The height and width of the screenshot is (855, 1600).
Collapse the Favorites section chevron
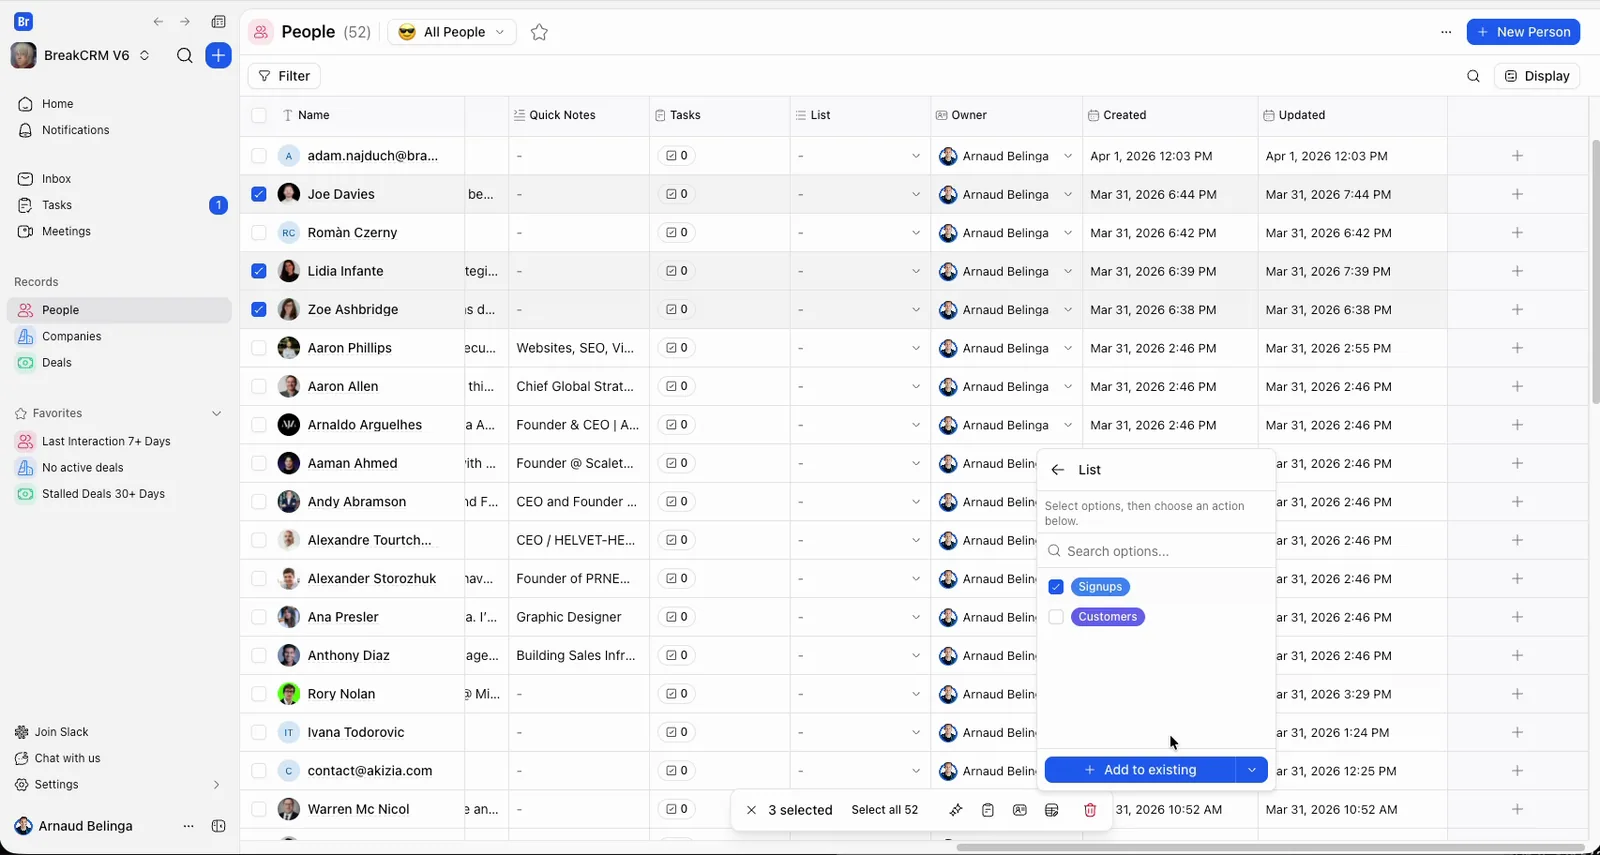[x=216, y=413]
